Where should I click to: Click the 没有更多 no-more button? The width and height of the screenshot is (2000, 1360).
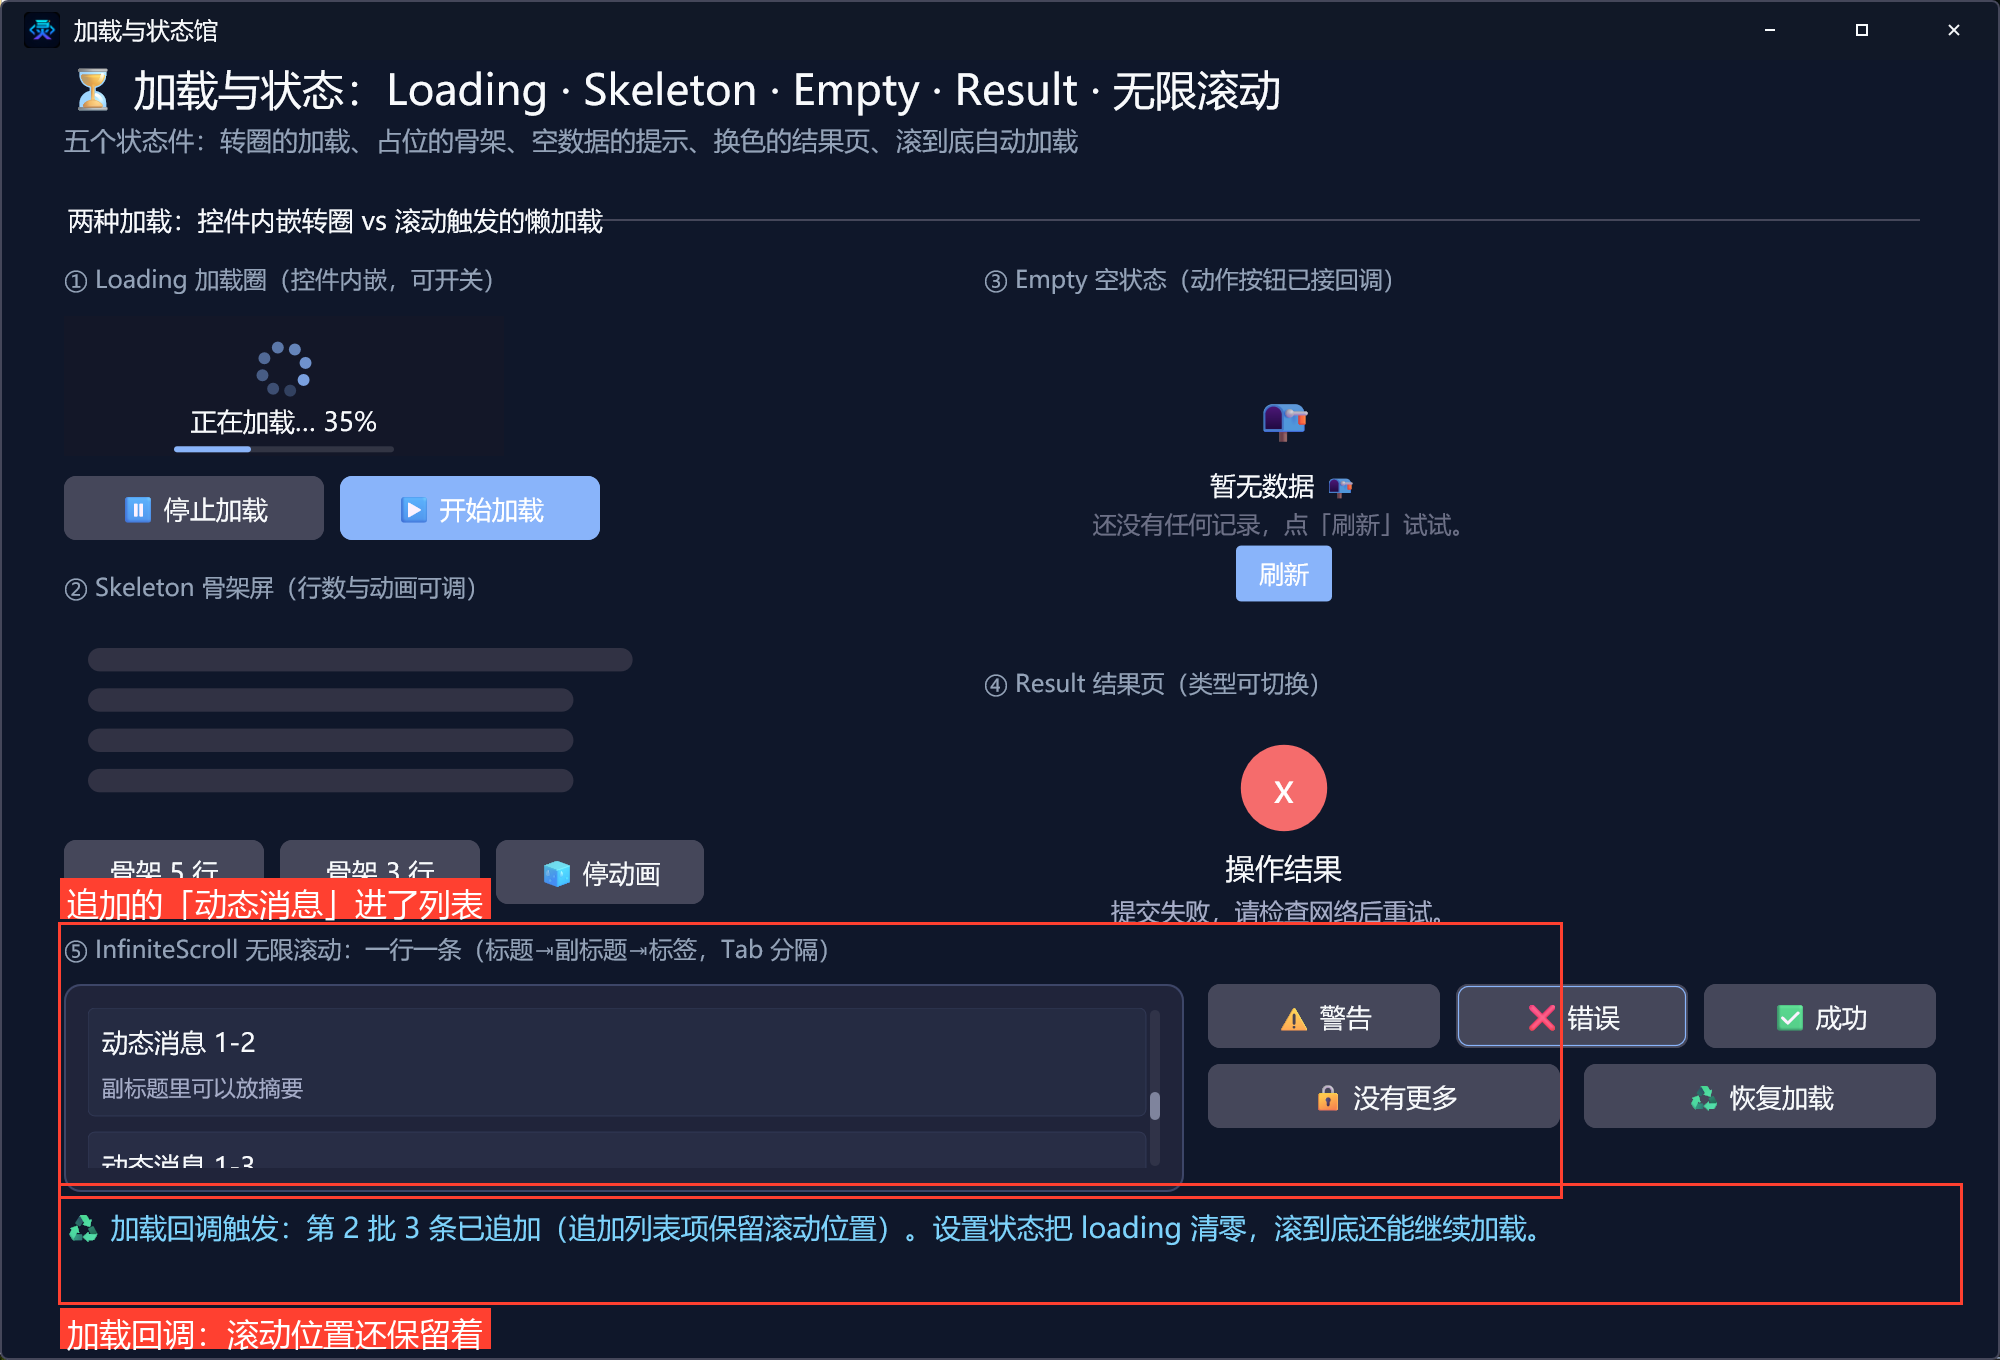coord(1384,1097)
